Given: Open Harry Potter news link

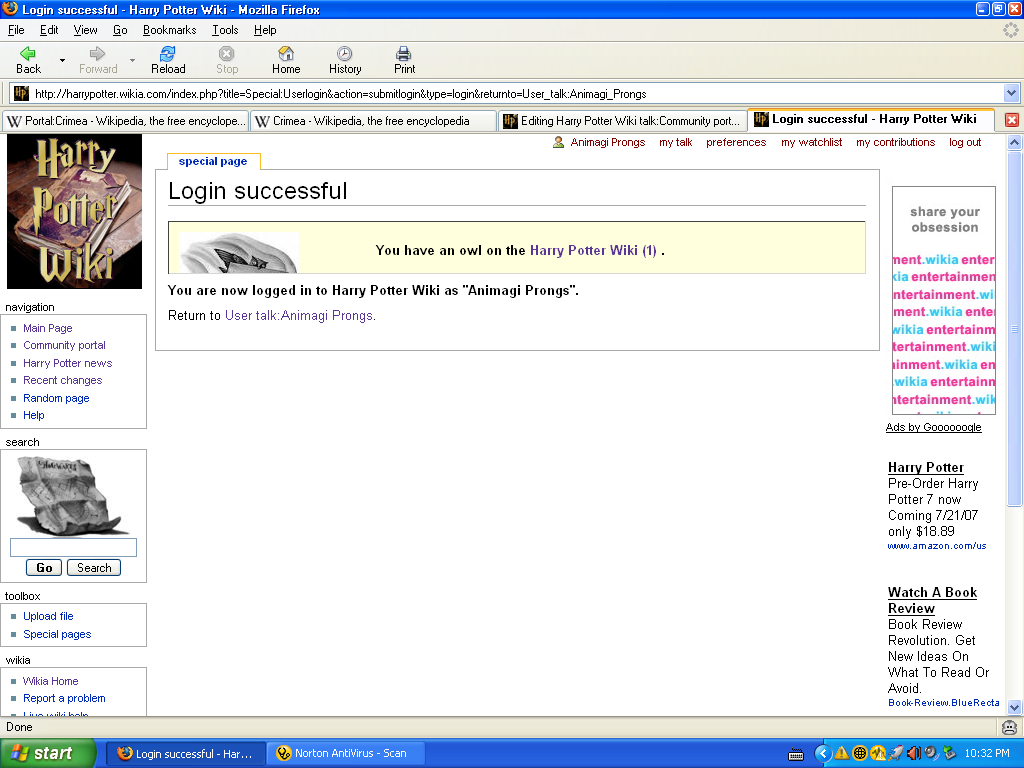Looking at the screenshot, I should click(67, 363).
